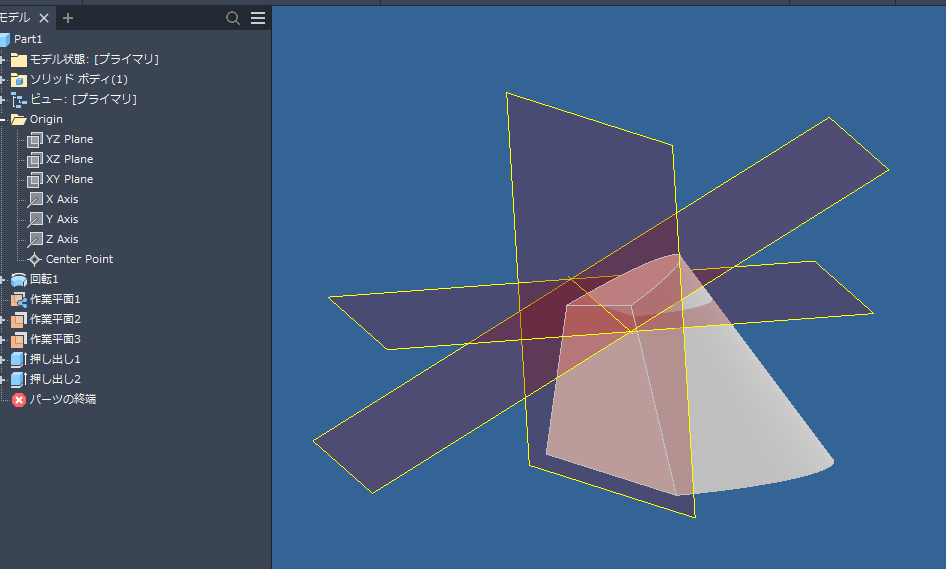Switch to the モデル tab
Image resolution: width=946 pixels, height=569 pixels.
click(x=16, y=18)
